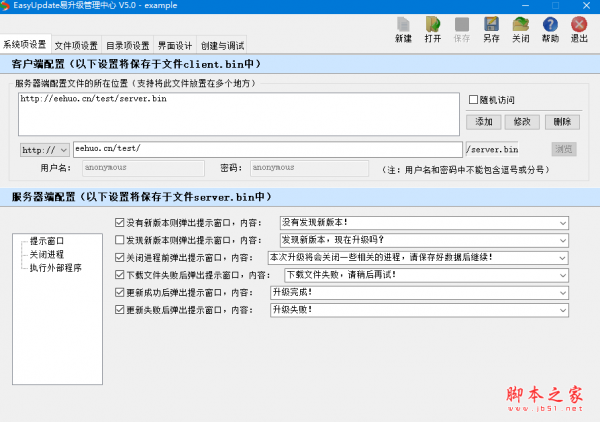Select http://eehuo.cn/test/server.bin list entry

[93, 99]
